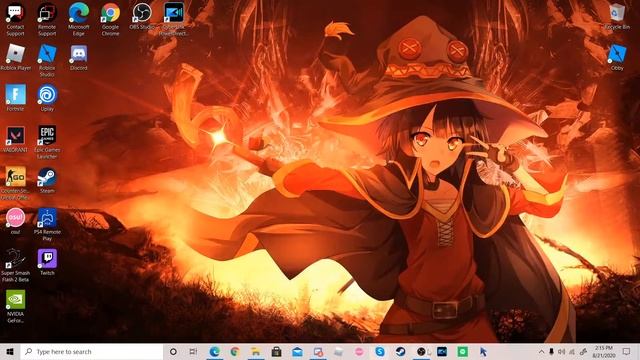Launch Microsoft Edge from the desktop
The width and height of the screenshot is (640, 360).
pyautogui.click(x=78, y=20)
